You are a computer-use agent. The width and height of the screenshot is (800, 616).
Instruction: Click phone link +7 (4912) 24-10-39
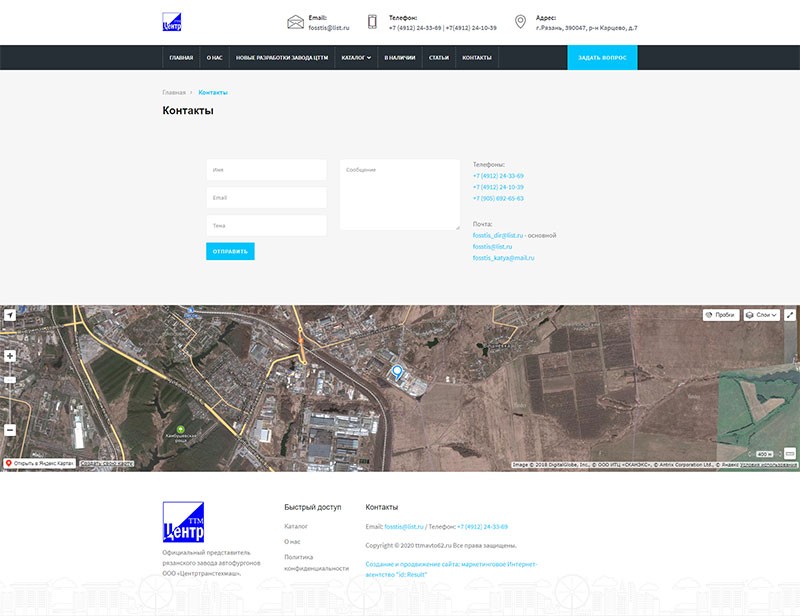tap(498, 187)
